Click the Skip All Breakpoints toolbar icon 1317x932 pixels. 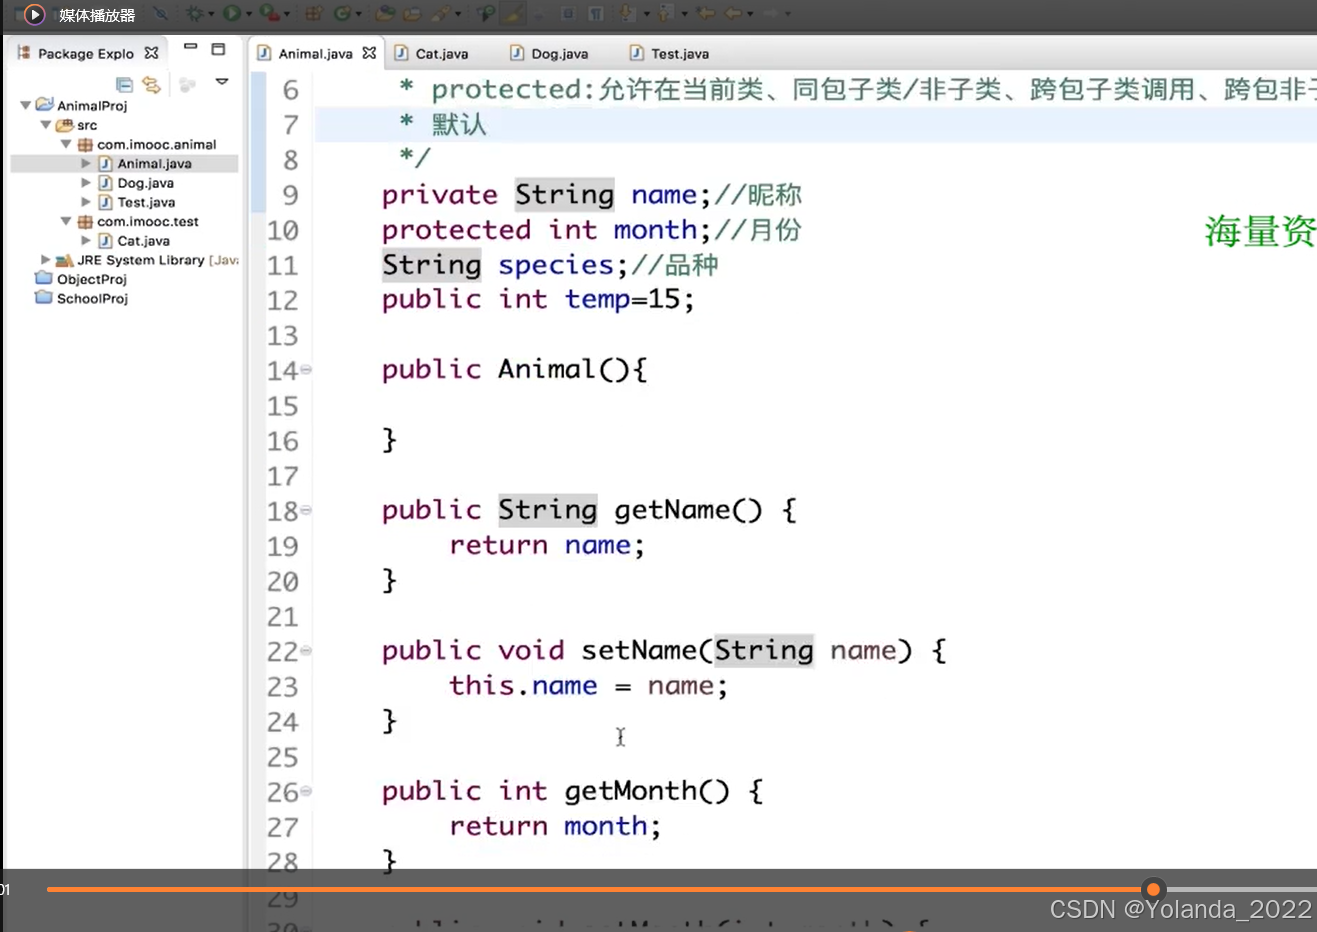(160, 14)
